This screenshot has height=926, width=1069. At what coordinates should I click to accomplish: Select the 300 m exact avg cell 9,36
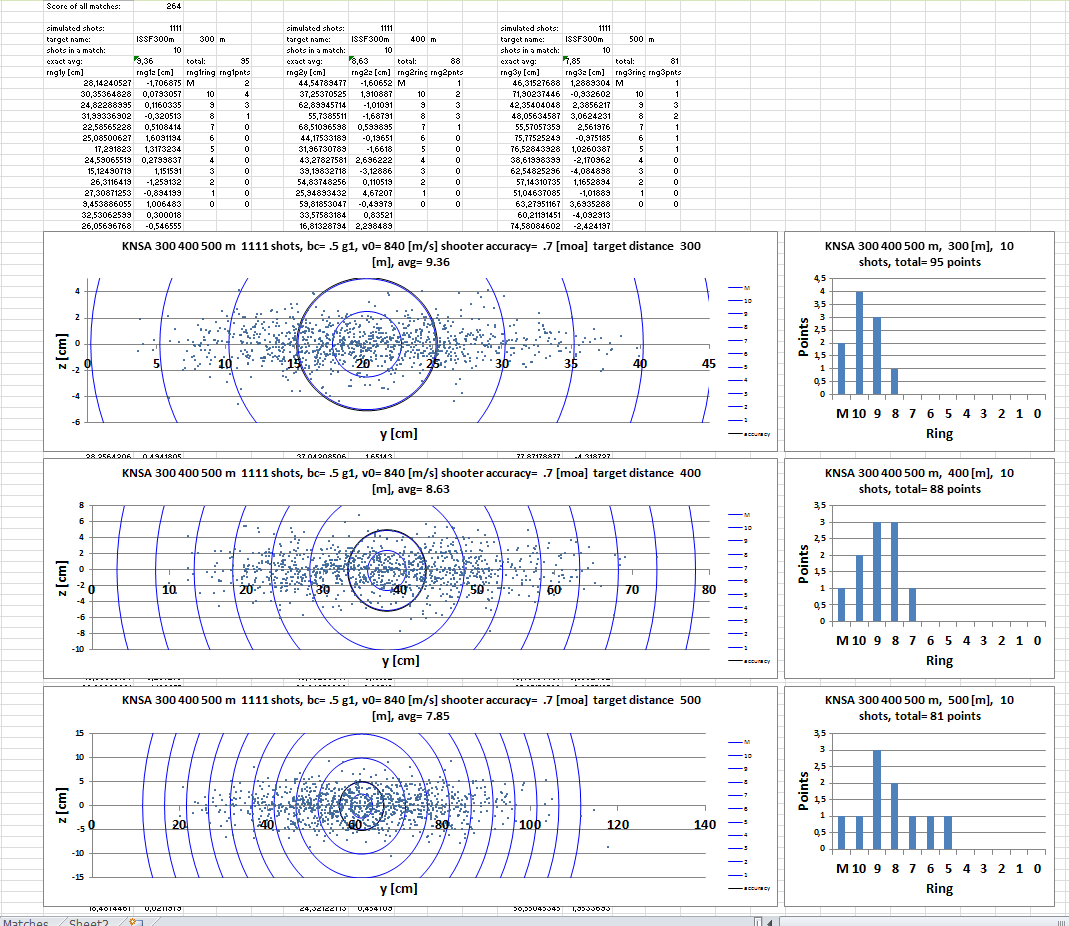(159, 61)
